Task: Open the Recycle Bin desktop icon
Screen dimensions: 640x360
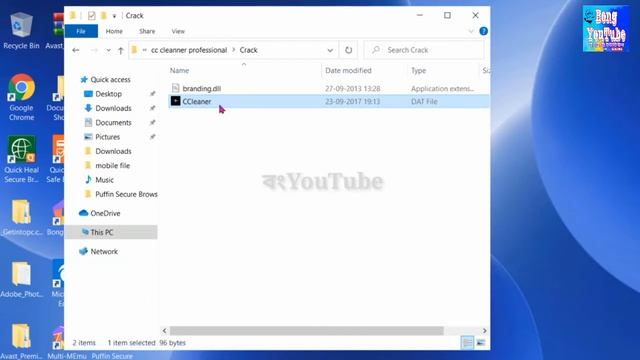Action: [21, 31]
